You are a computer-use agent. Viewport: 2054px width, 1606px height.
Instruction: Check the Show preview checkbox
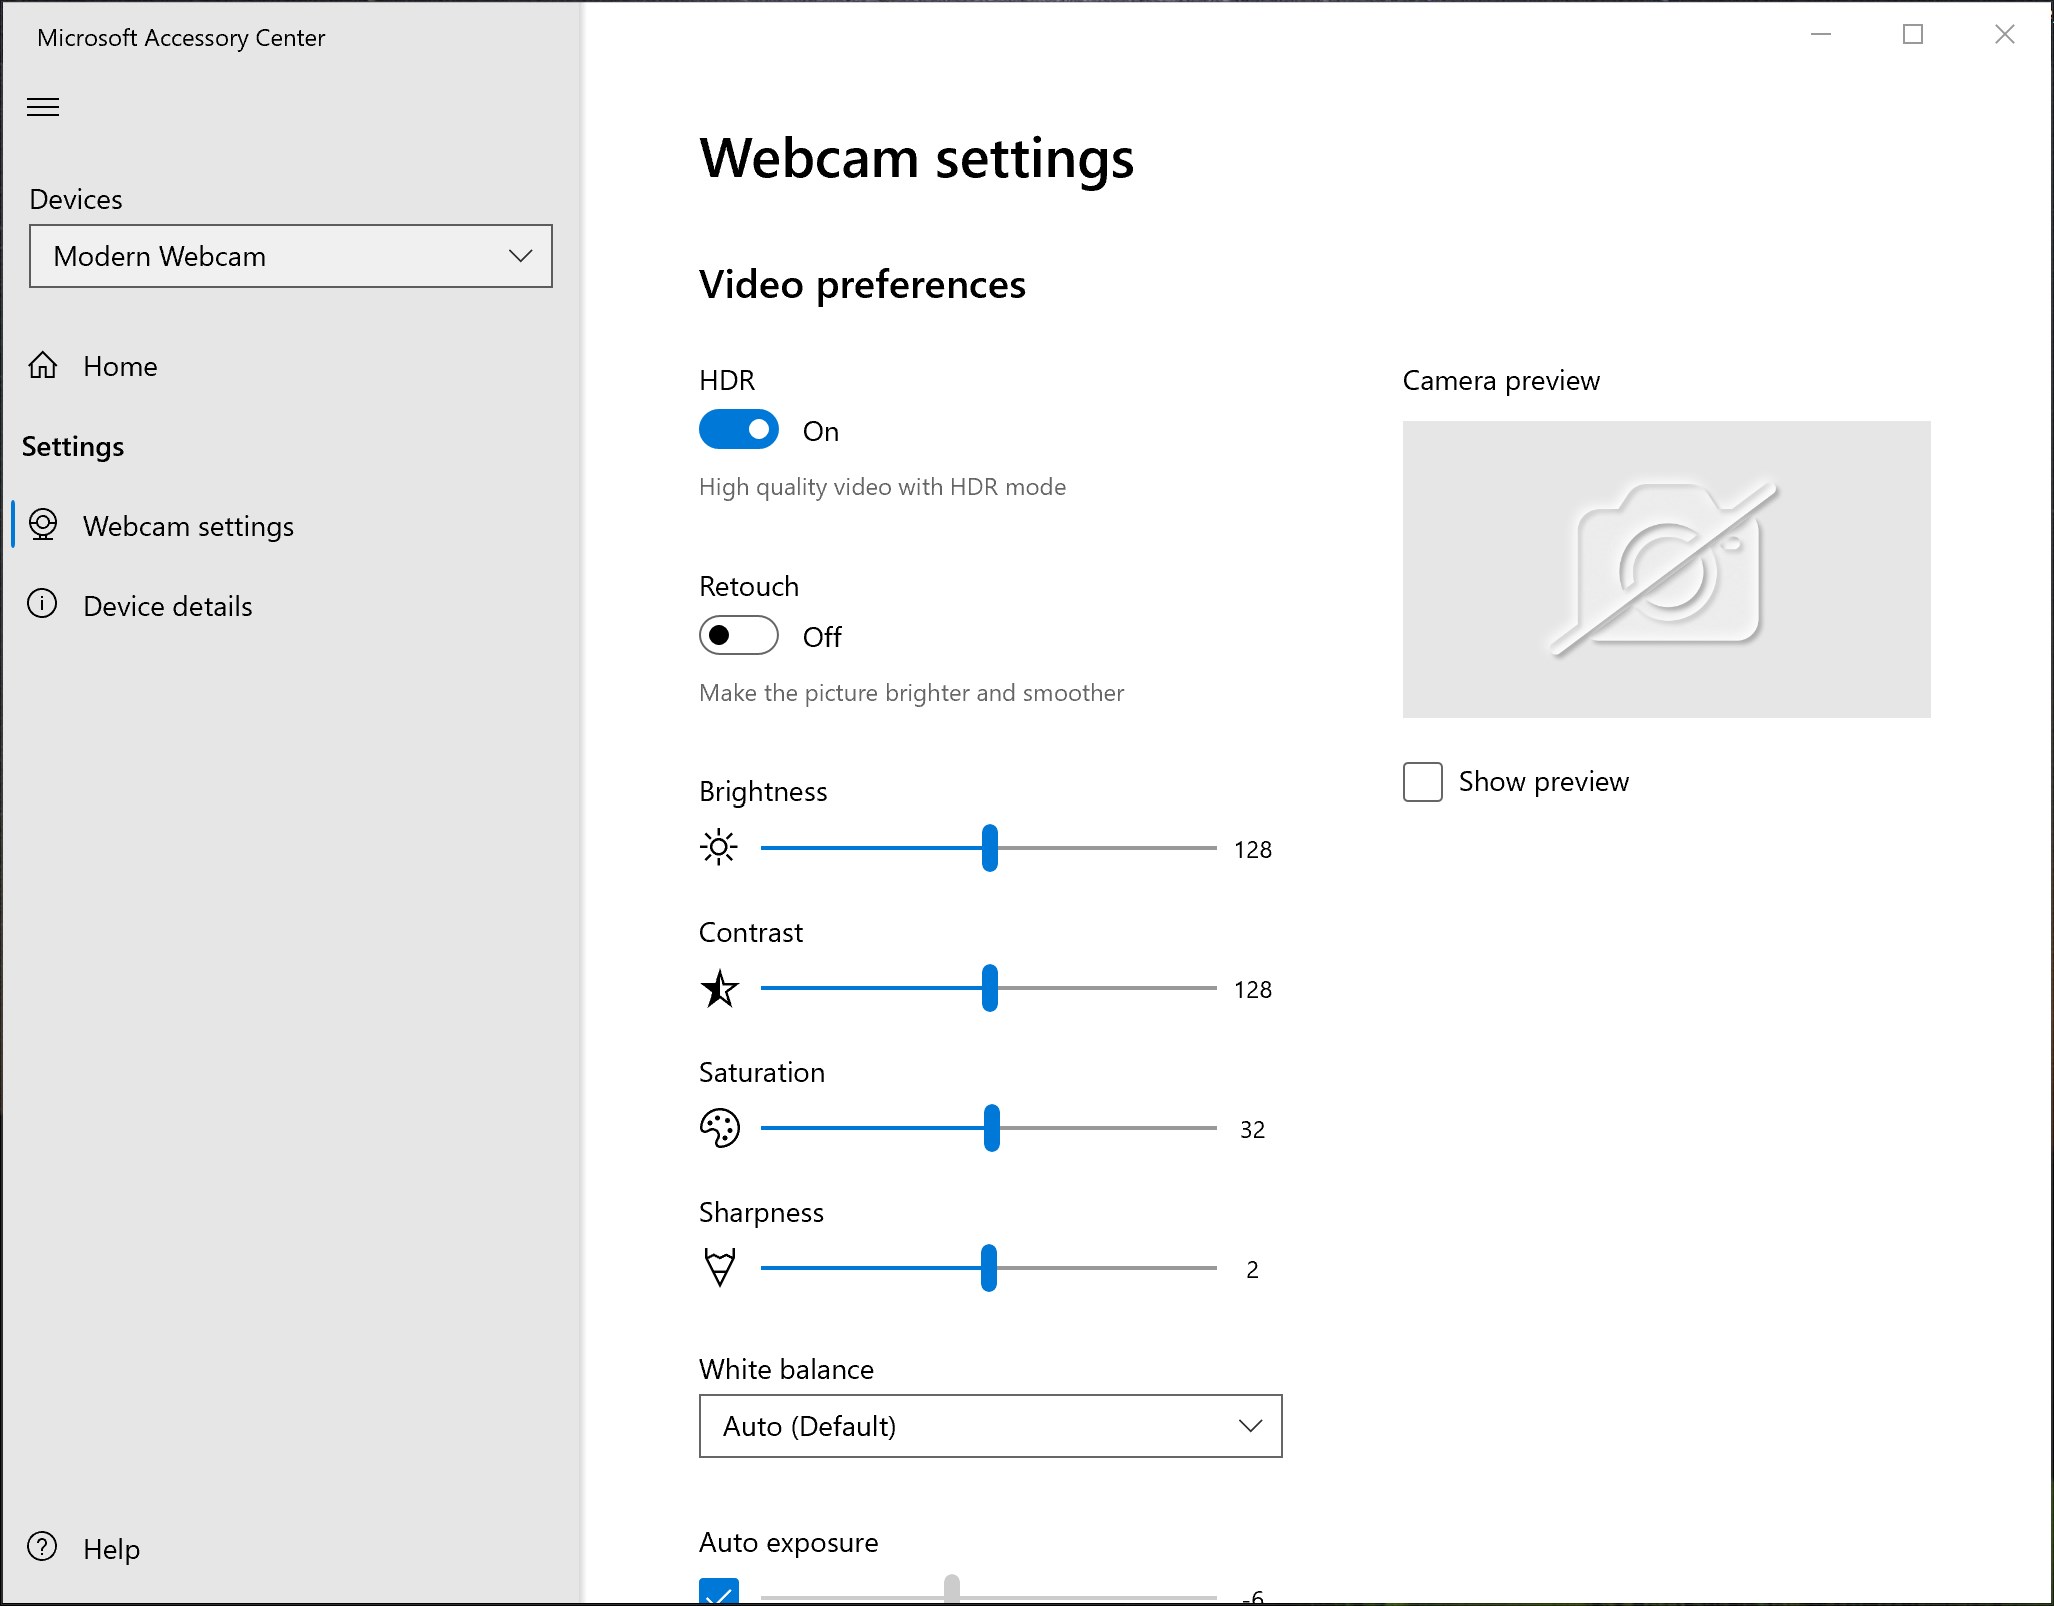(x=1421, y=782)
